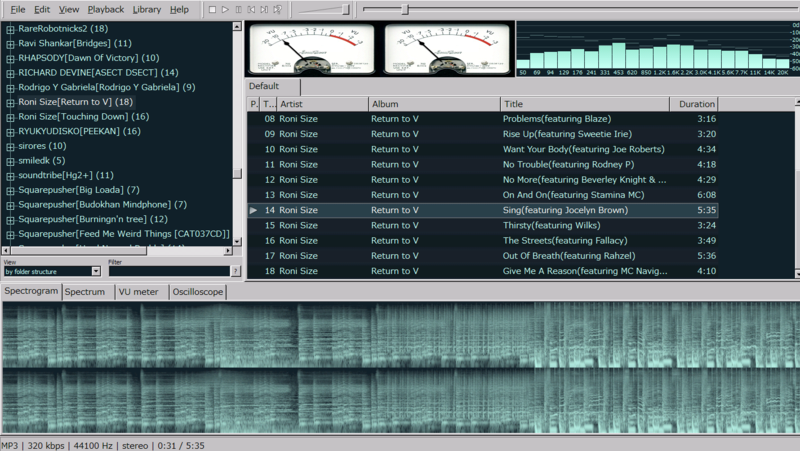The image size is (800, 451).
Task: Open the 'by folder structure' view dropdown
Action: 96,271
